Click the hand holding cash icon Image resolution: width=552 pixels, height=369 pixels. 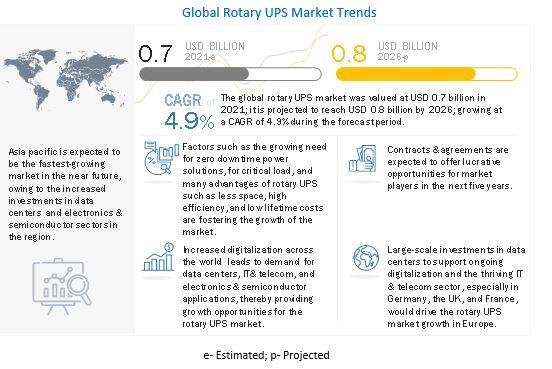[363, 159]
